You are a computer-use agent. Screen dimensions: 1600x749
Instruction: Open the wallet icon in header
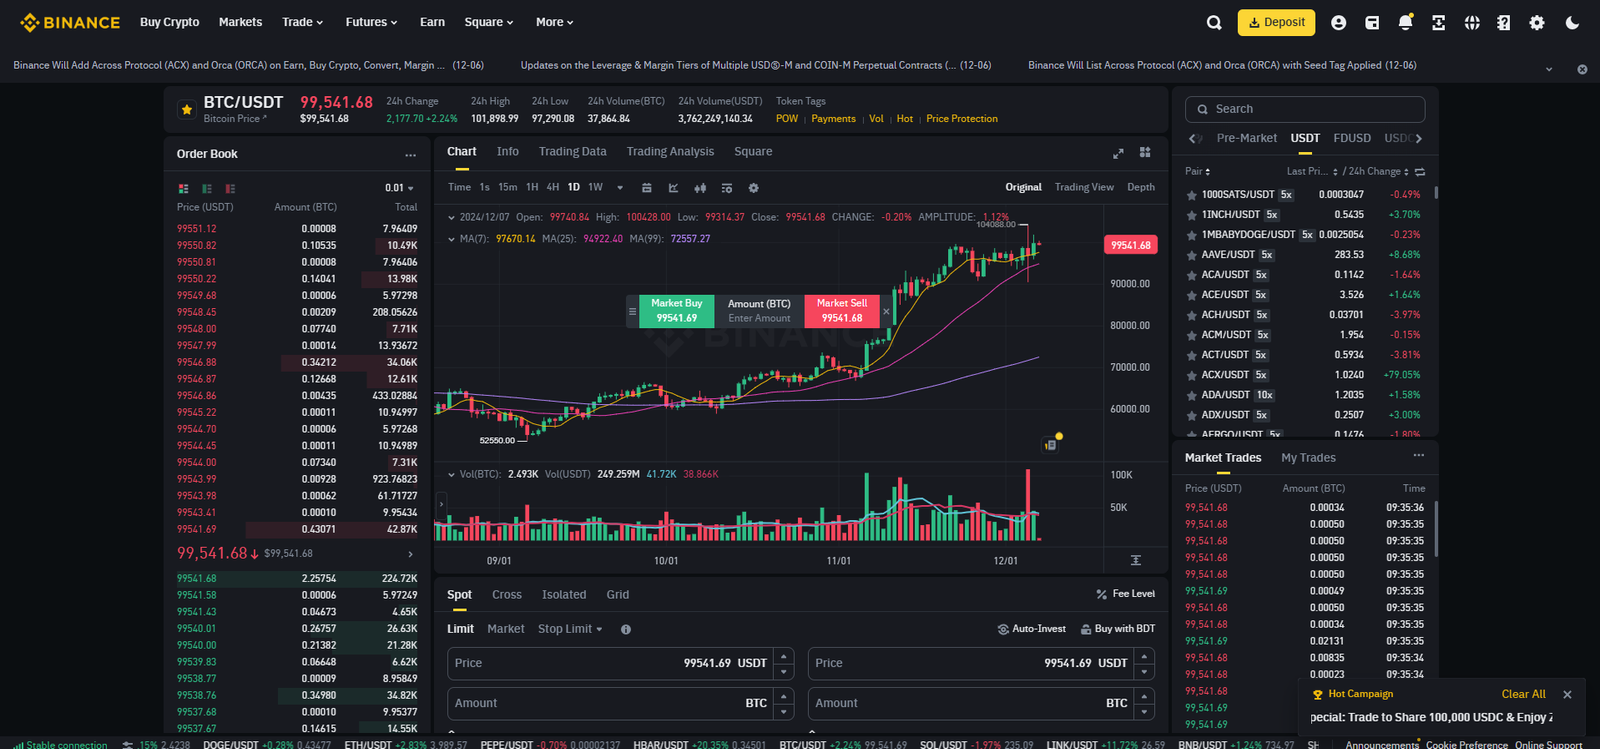click(1372, 22)
